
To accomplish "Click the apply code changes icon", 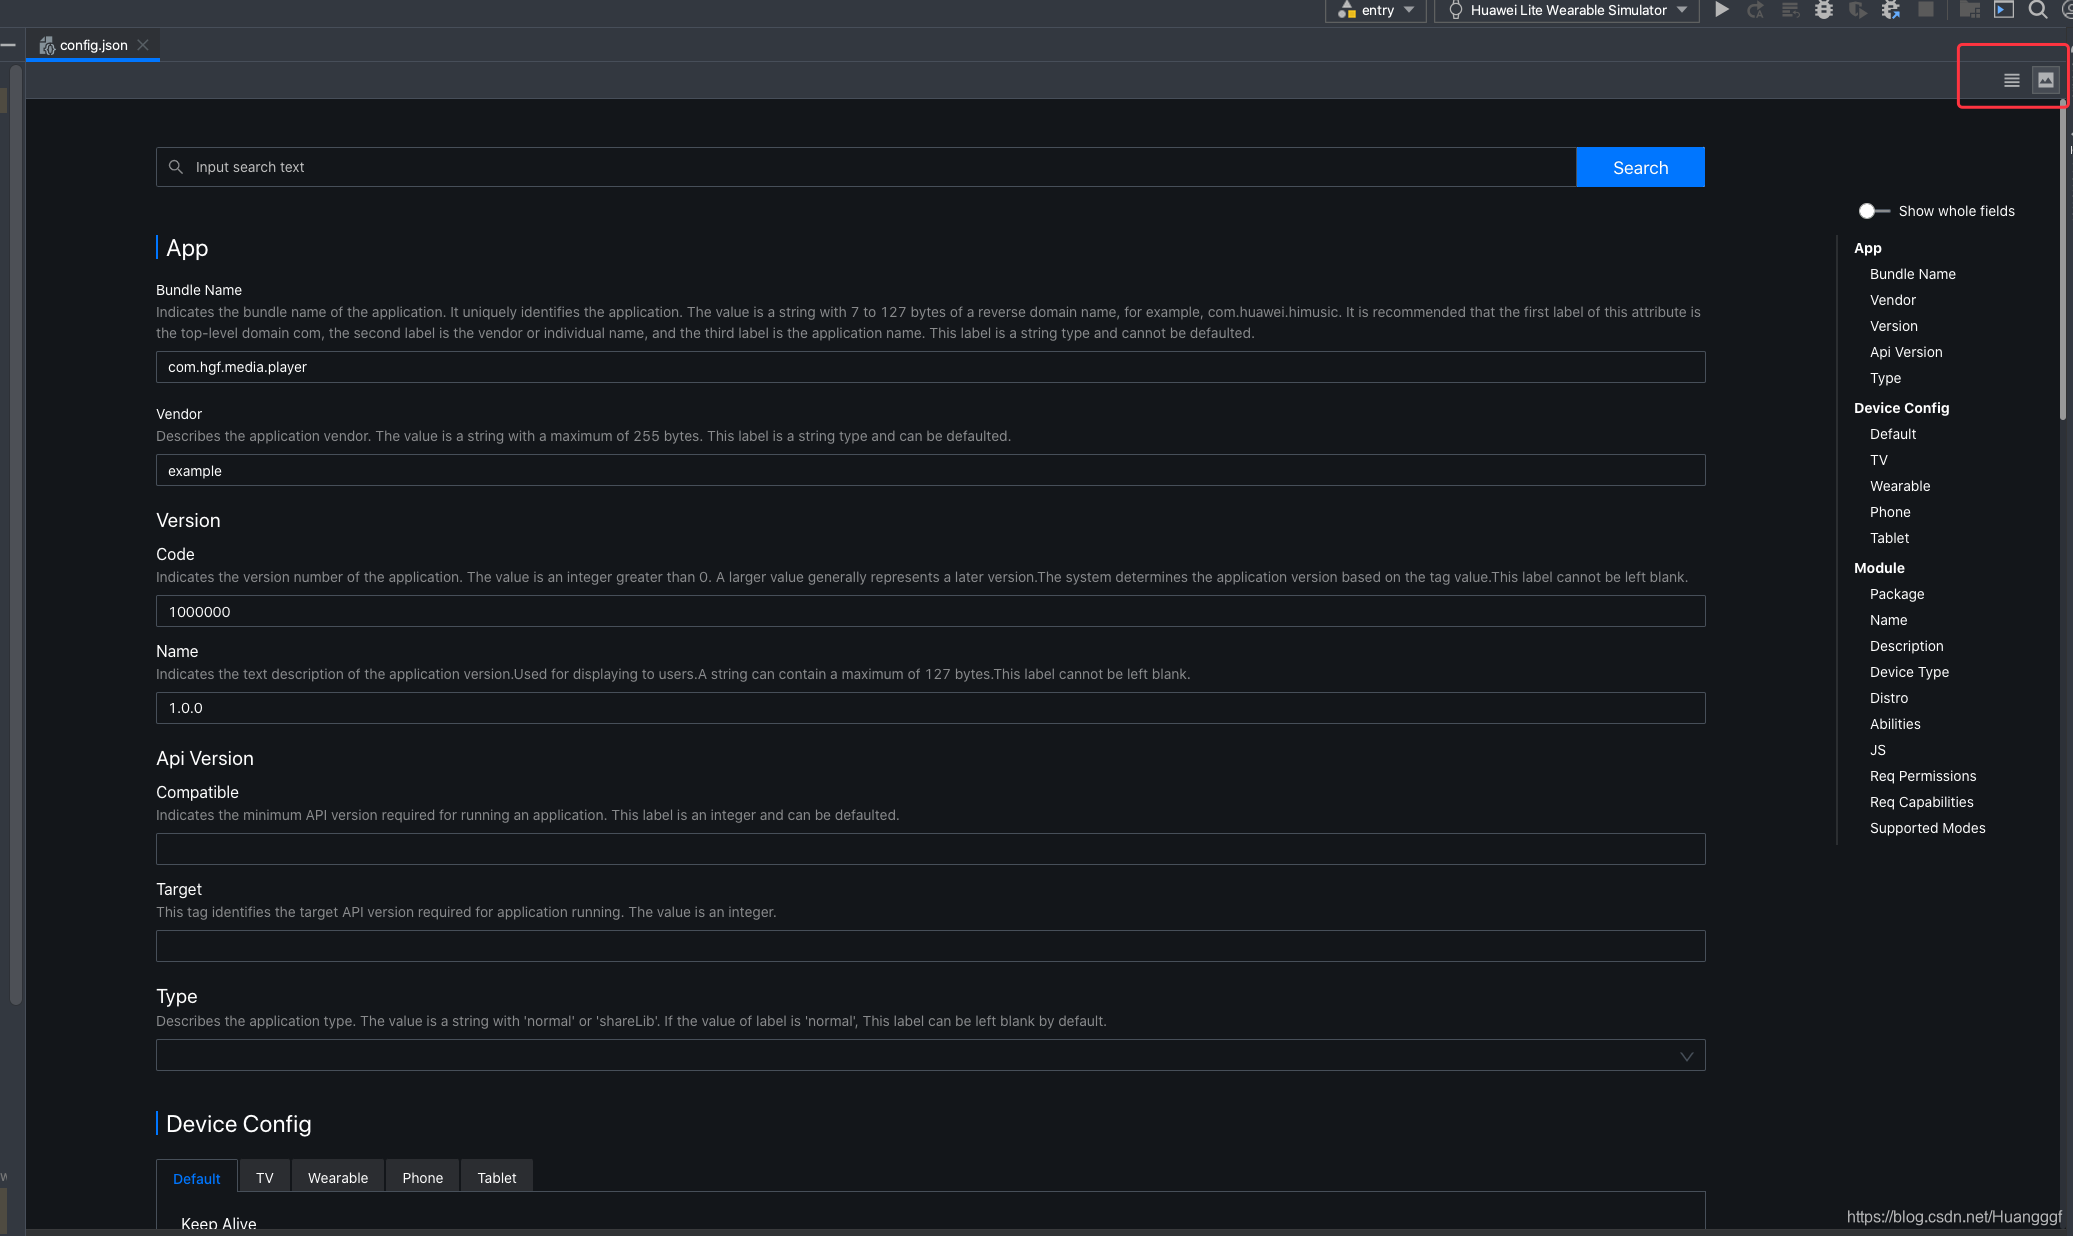I will tap(1790, 10).
